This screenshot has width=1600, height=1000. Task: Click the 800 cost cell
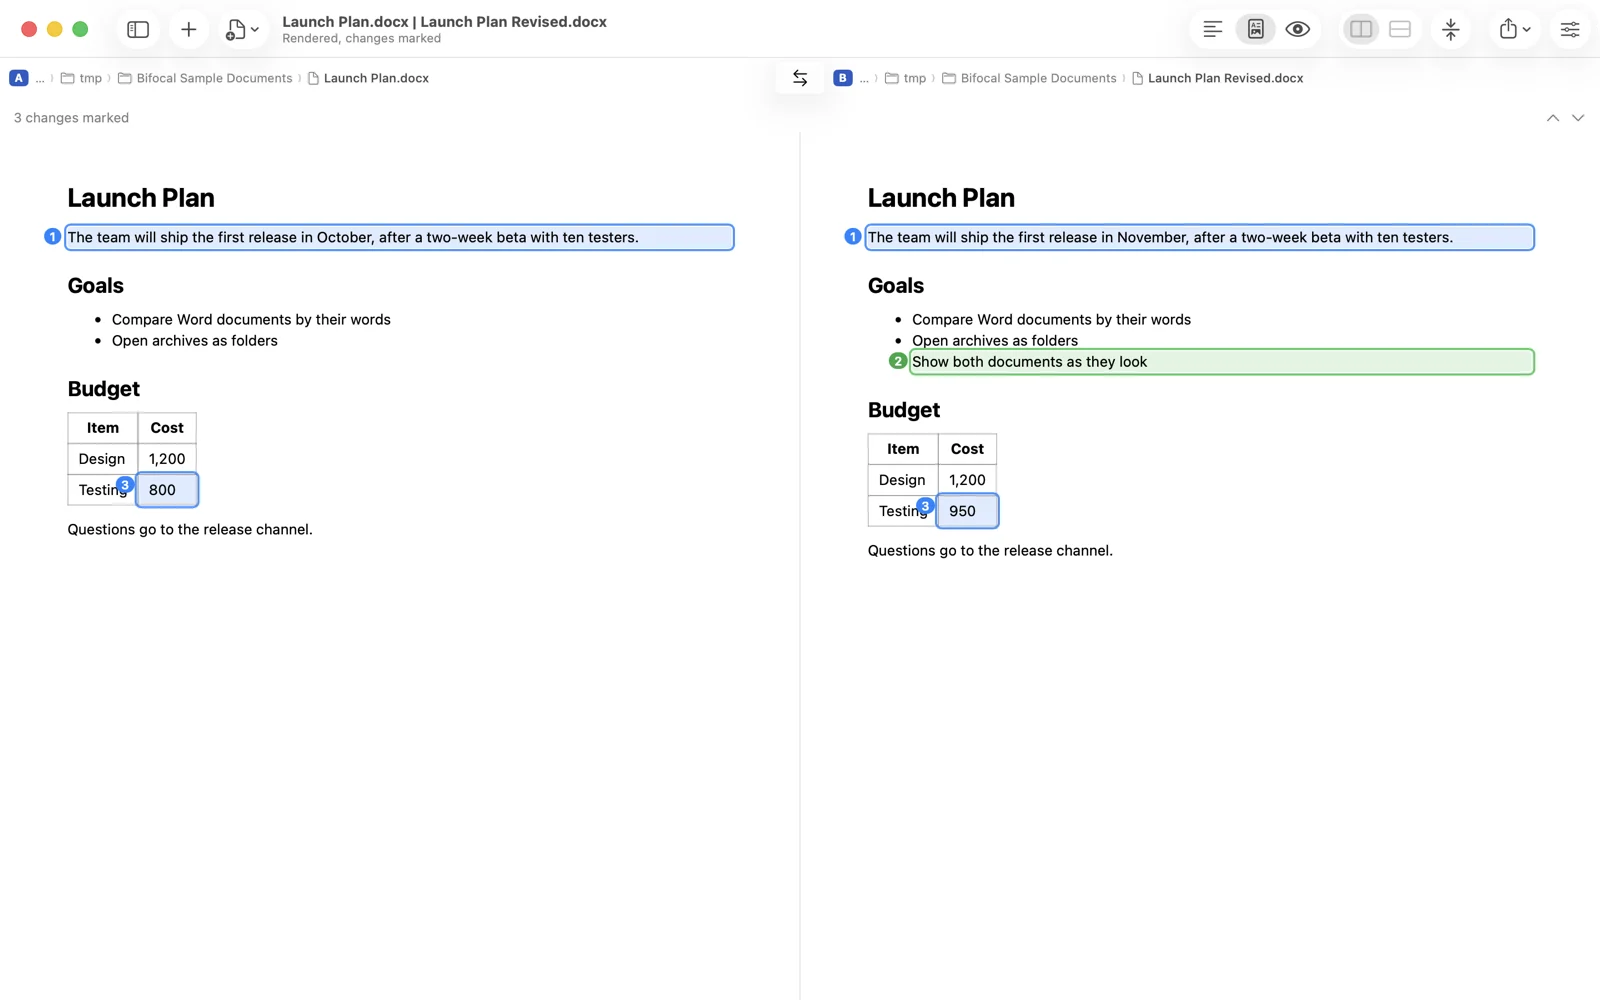point(167,490)
